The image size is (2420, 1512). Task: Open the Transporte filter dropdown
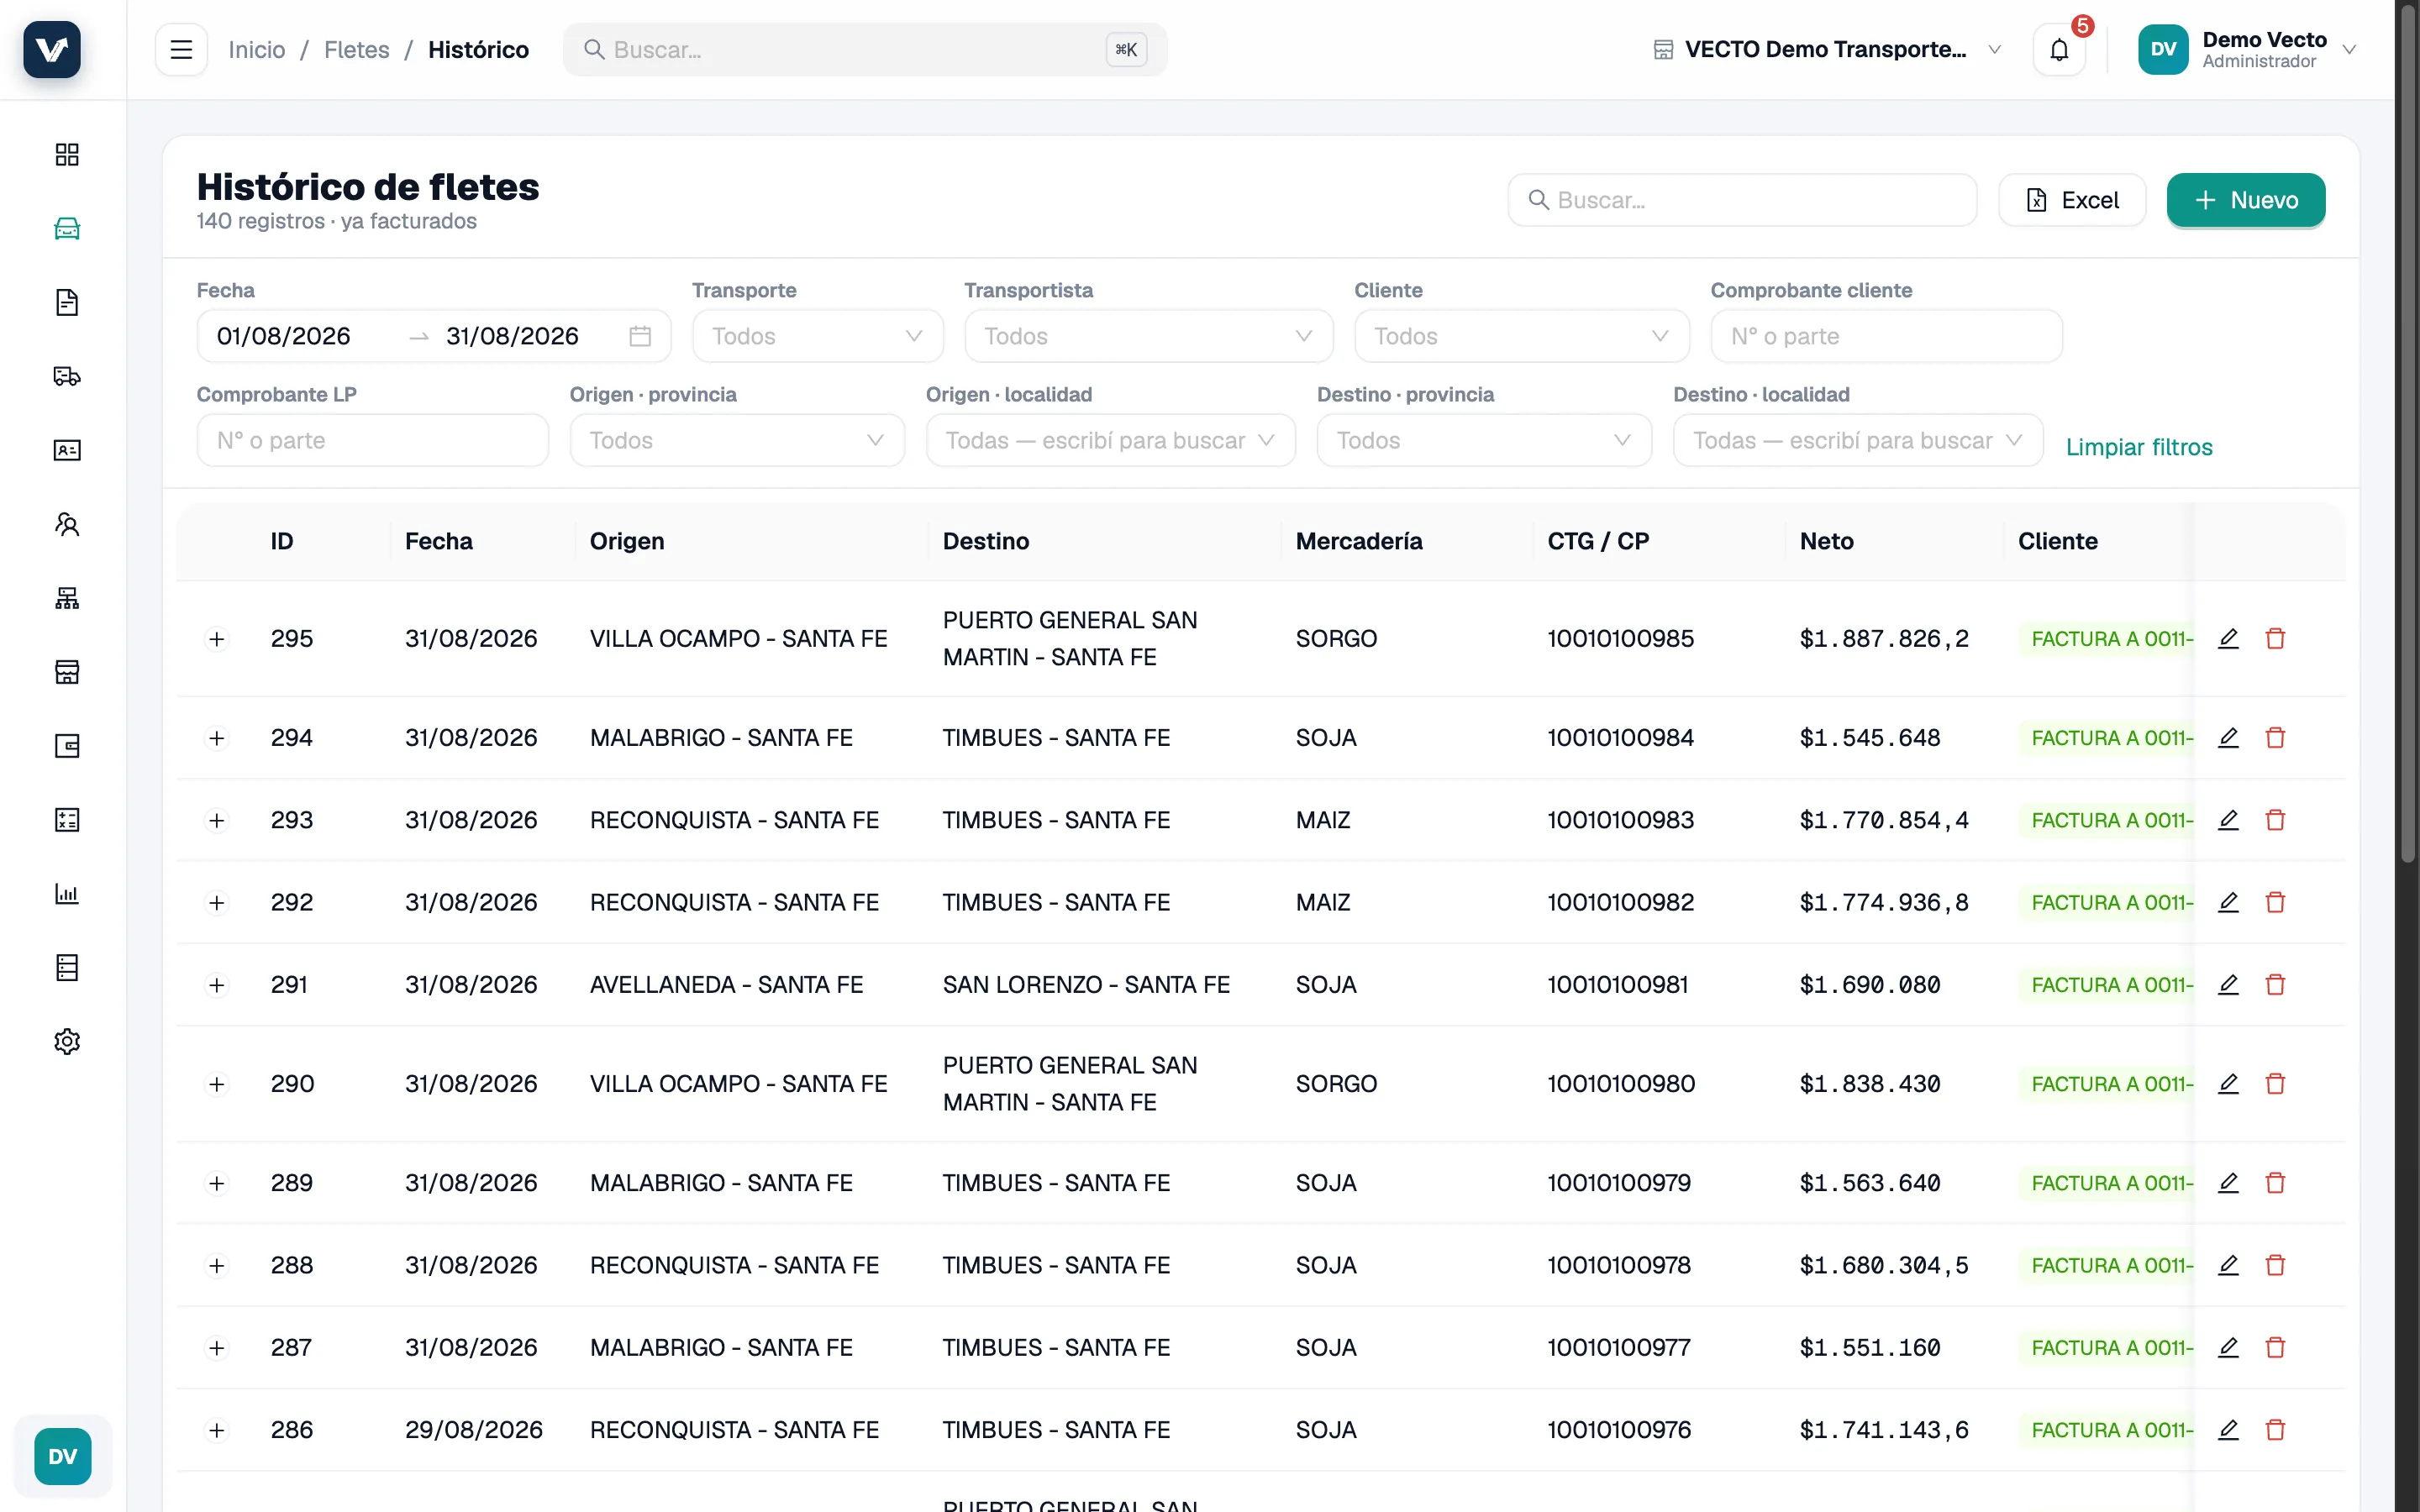pyautogui.click(x=817, y=336)
